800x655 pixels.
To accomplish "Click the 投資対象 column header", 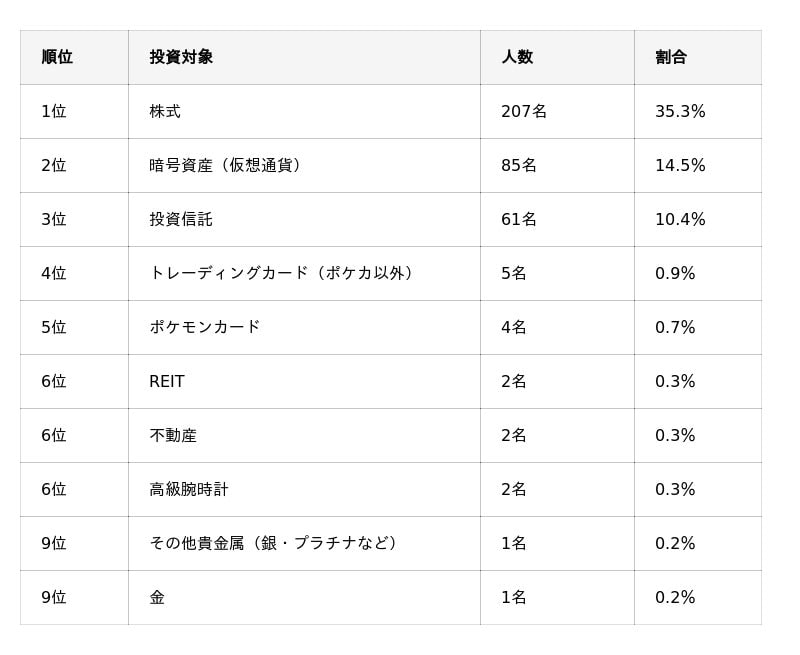I will coord(181,57).
